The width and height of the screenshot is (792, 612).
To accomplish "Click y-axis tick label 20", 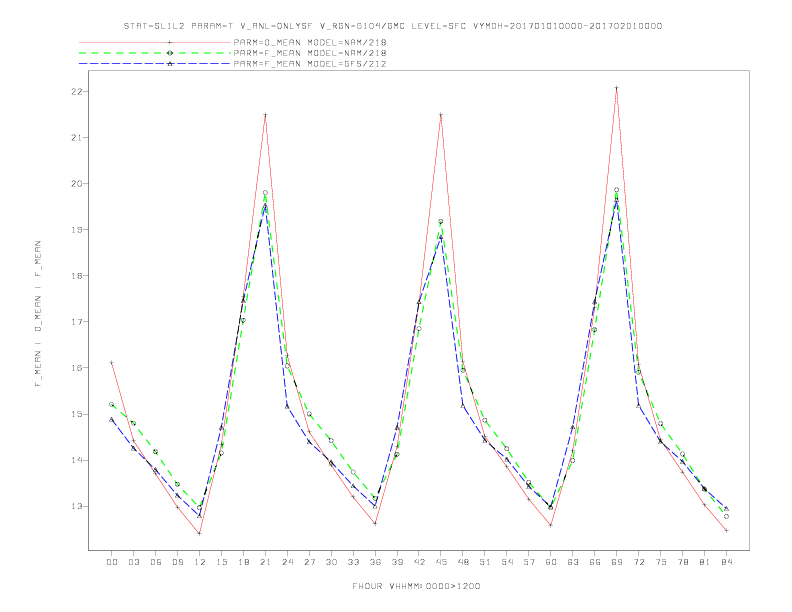I will point(76,184).
